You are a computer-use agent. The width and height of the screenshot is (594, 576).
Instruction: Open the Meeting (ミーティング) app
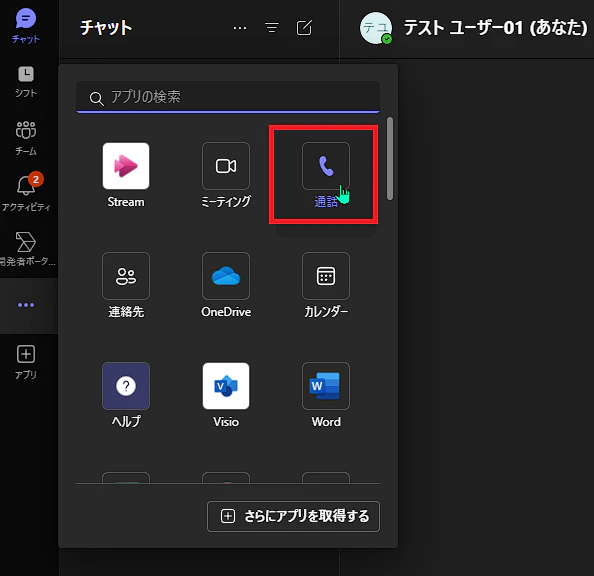(x=226, y=175)
